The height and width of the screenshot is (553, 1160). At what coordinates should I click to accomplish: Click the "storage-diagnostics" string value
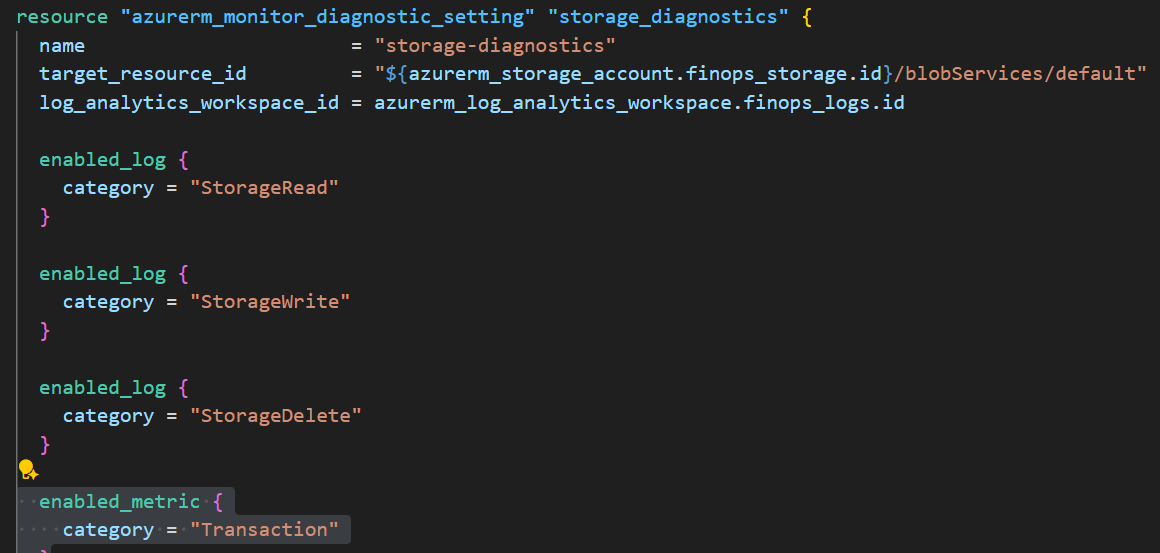495,46
